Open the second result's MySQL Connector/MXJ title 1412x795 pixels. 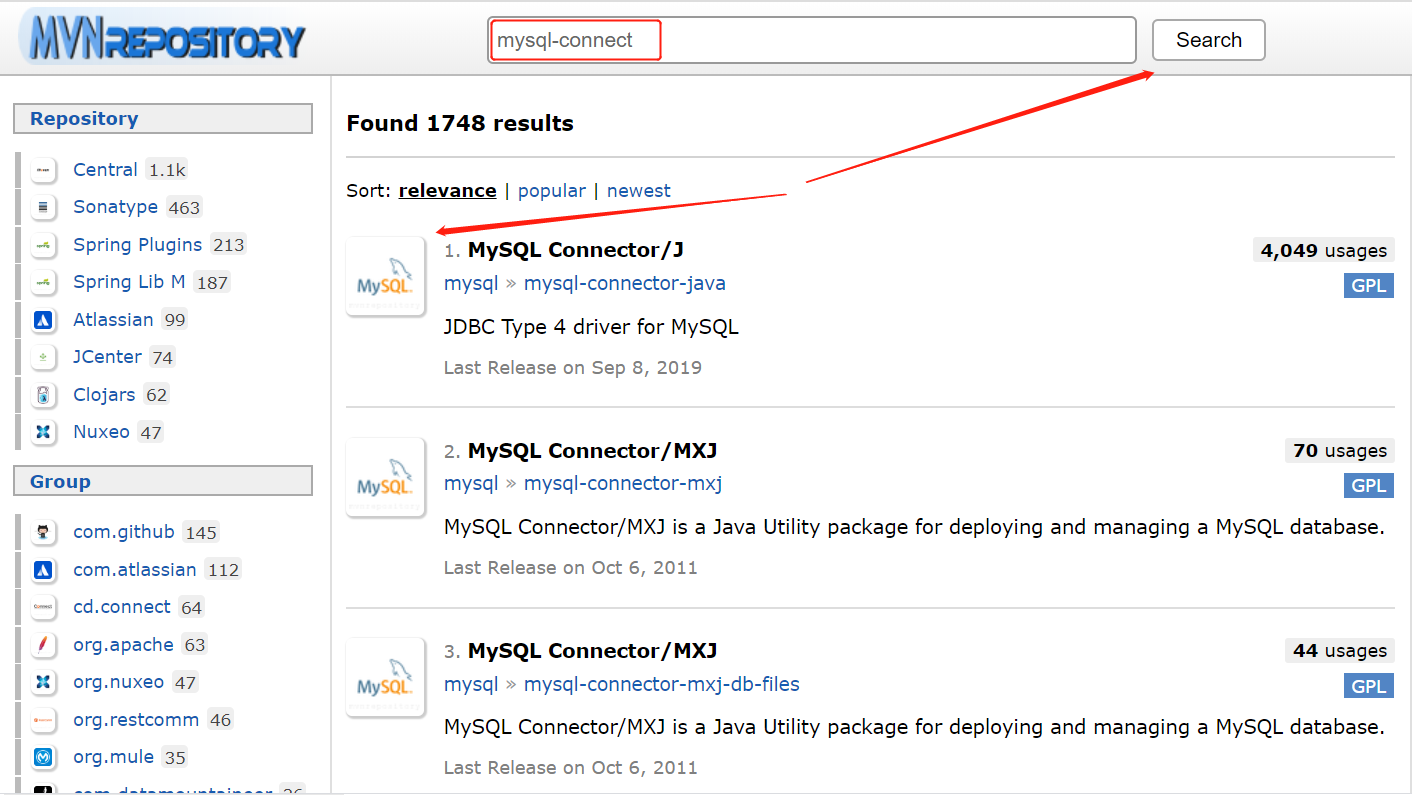(593, 451)
